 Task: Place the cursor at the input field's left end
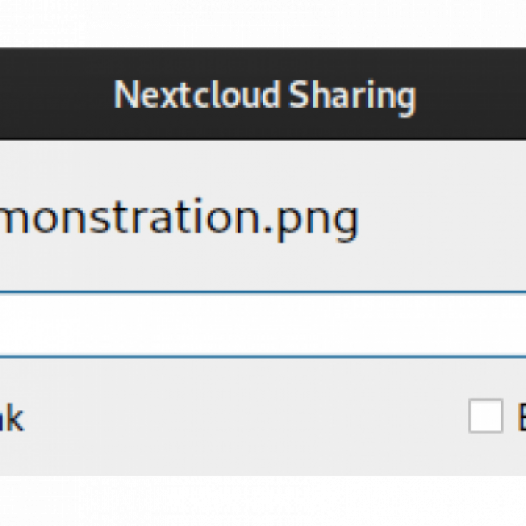[3, 324]
